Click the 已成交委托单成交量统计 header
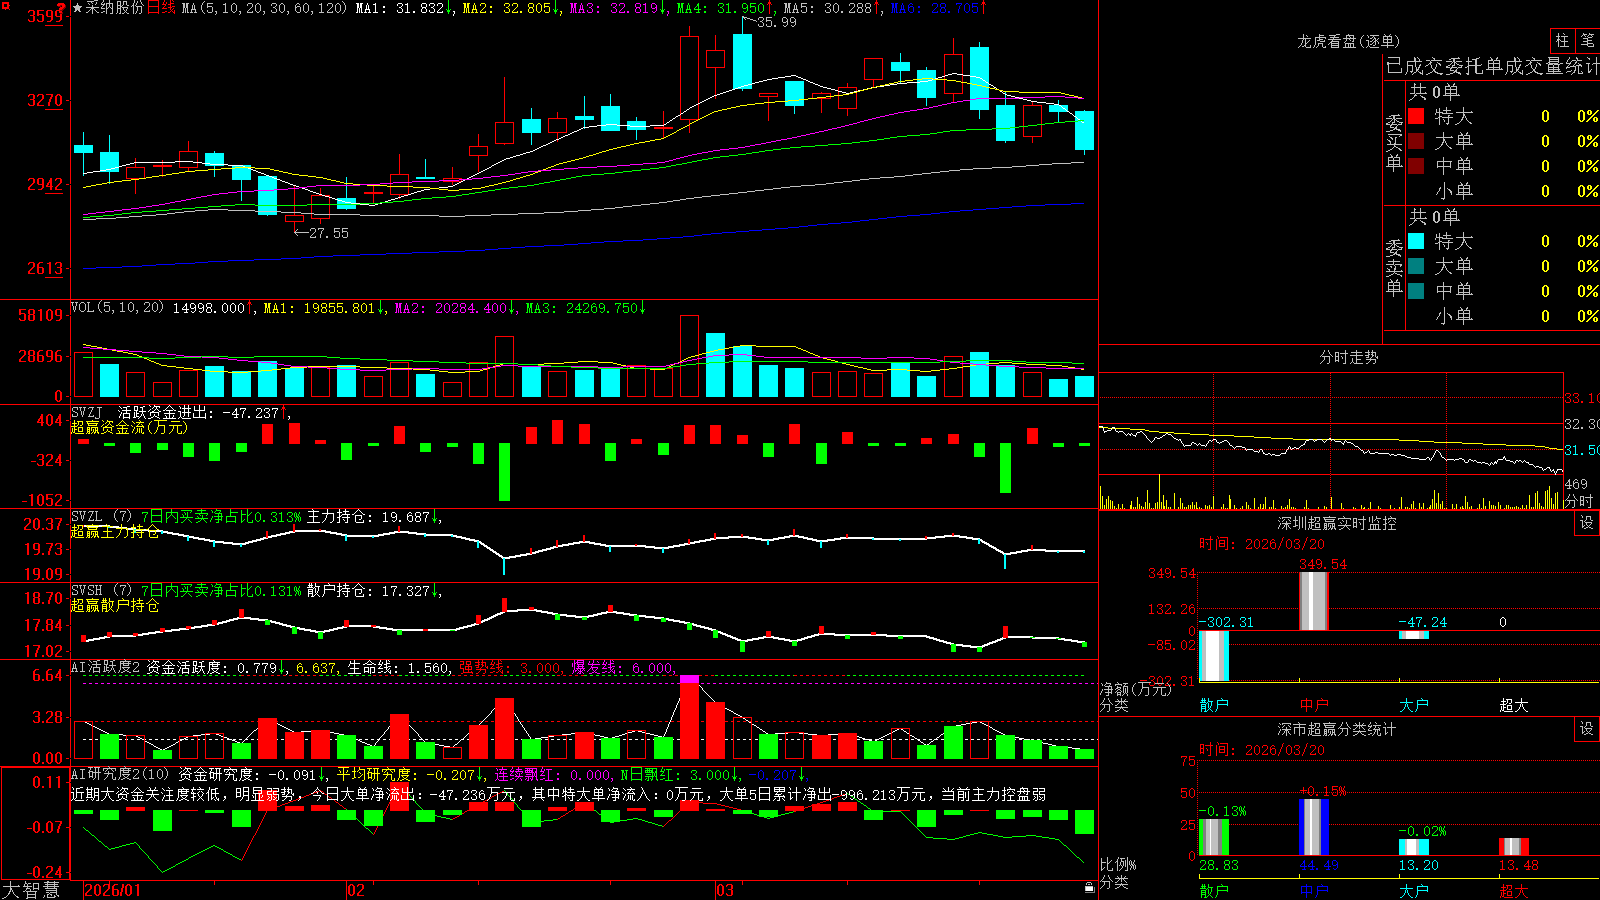 (1492, 66)
